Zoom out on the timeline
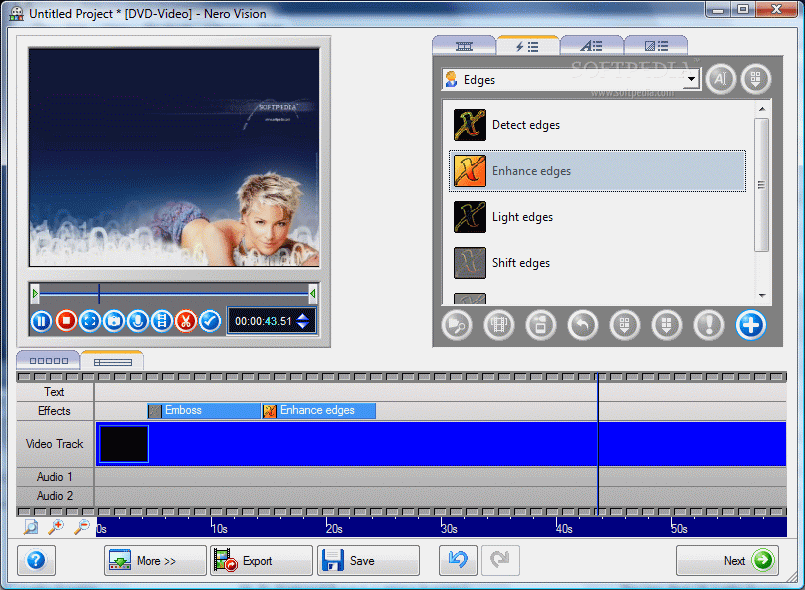Screen dimensions: 805x590 click(x=81, y=527)
